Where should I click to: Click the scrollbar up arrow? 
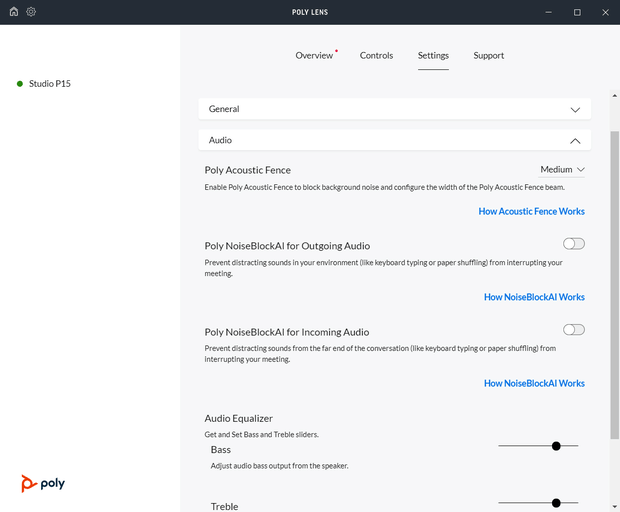tap(614, 96)
